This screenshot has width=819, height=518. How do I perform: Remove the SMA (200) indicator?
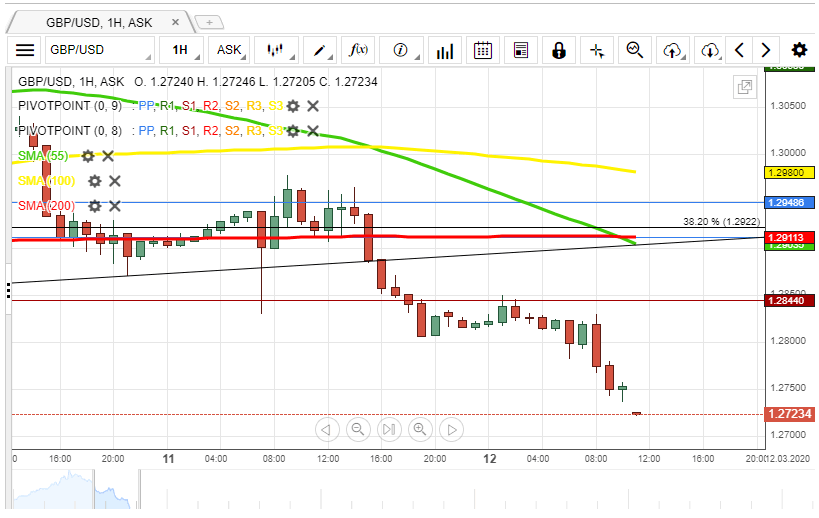click(114, 206)
